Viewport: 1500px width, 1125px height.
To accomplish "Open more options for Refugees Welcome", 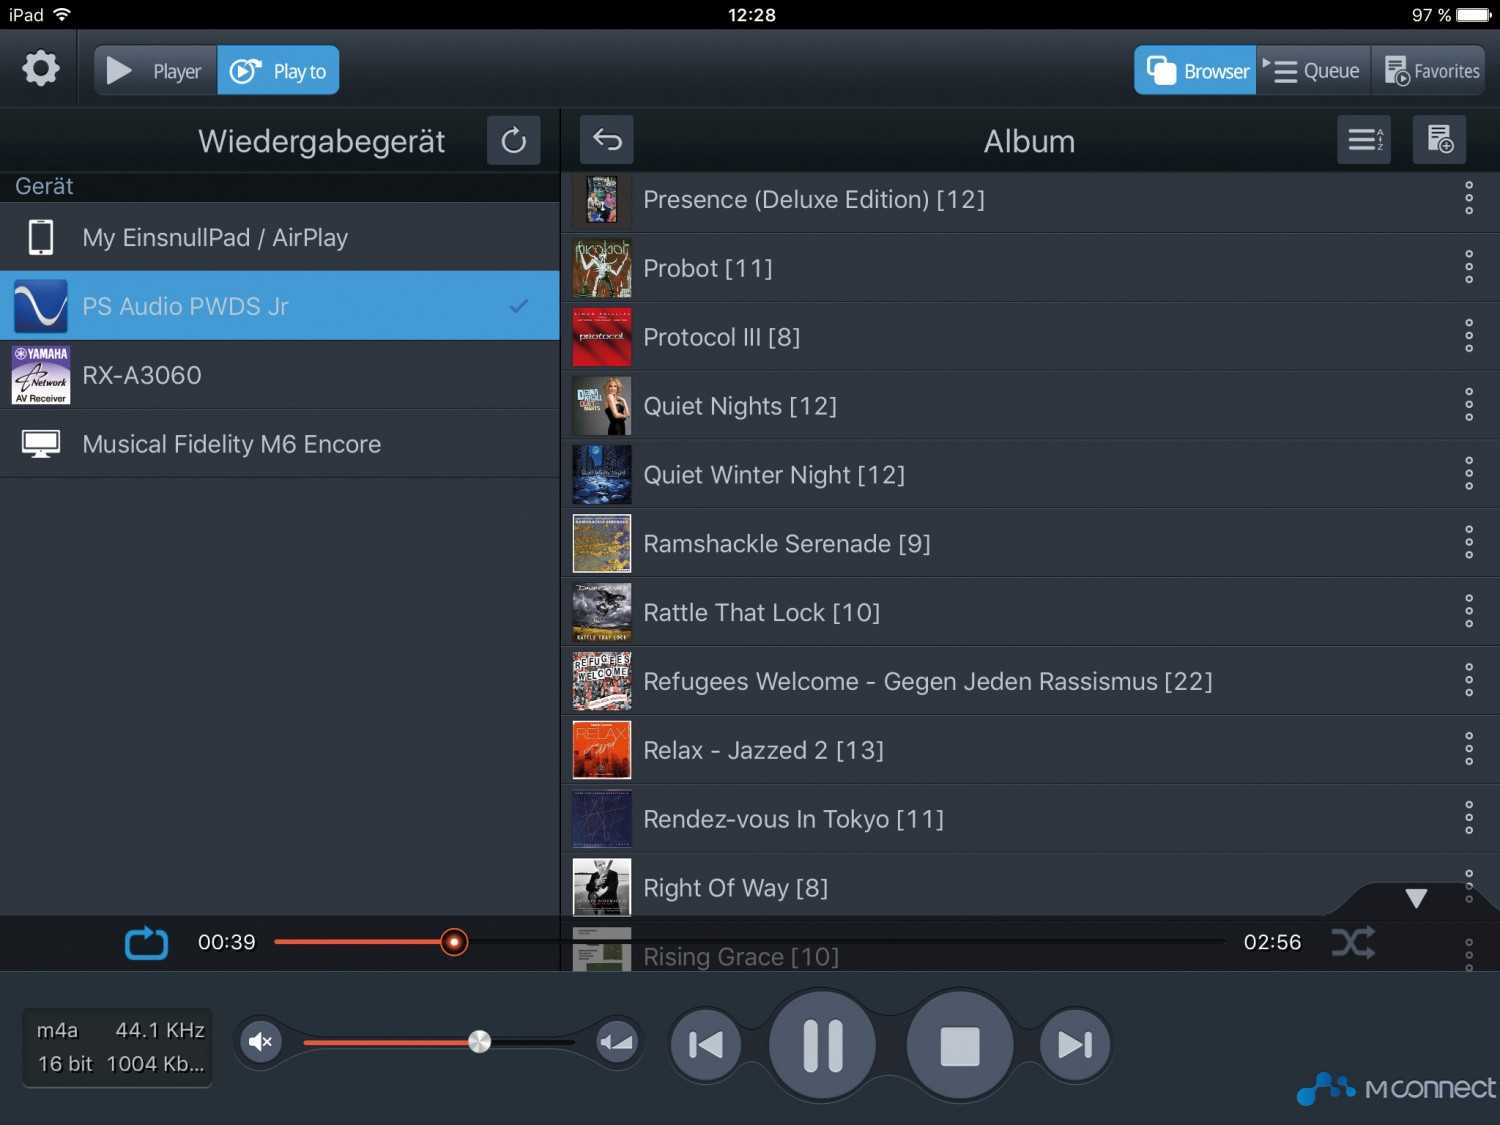I will click(x=1468, y=680).
